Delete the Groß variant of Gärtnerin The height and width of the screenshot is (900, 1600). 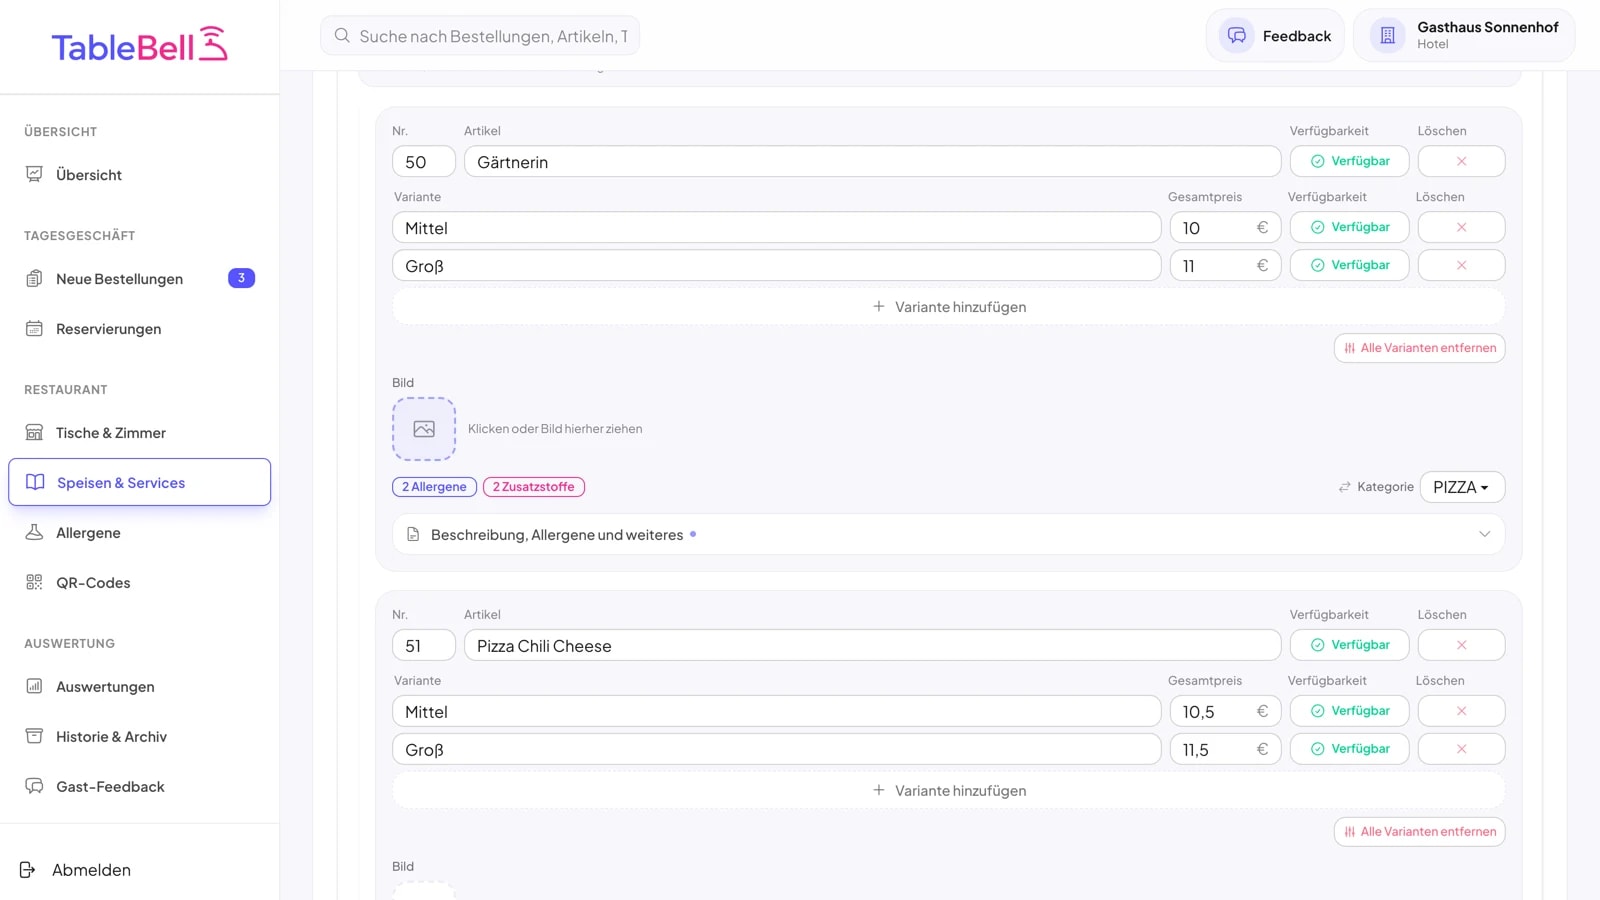[1461, 265]
